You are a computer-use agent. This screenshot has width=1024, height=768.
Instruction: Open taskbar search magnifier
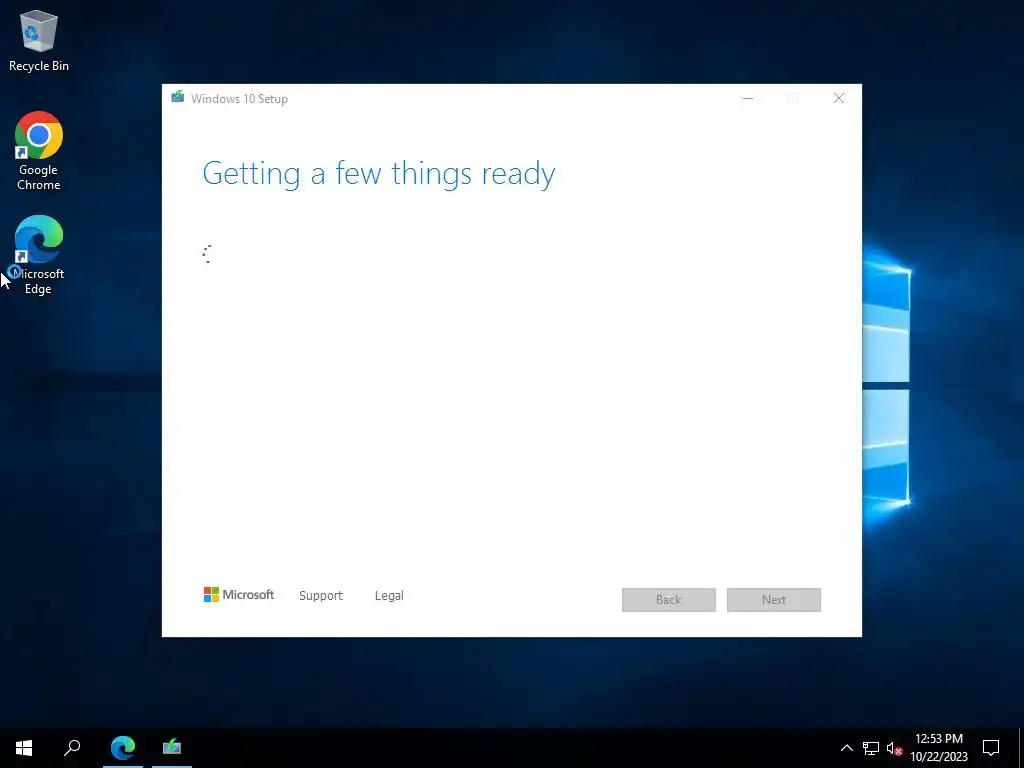click(72, 748)
